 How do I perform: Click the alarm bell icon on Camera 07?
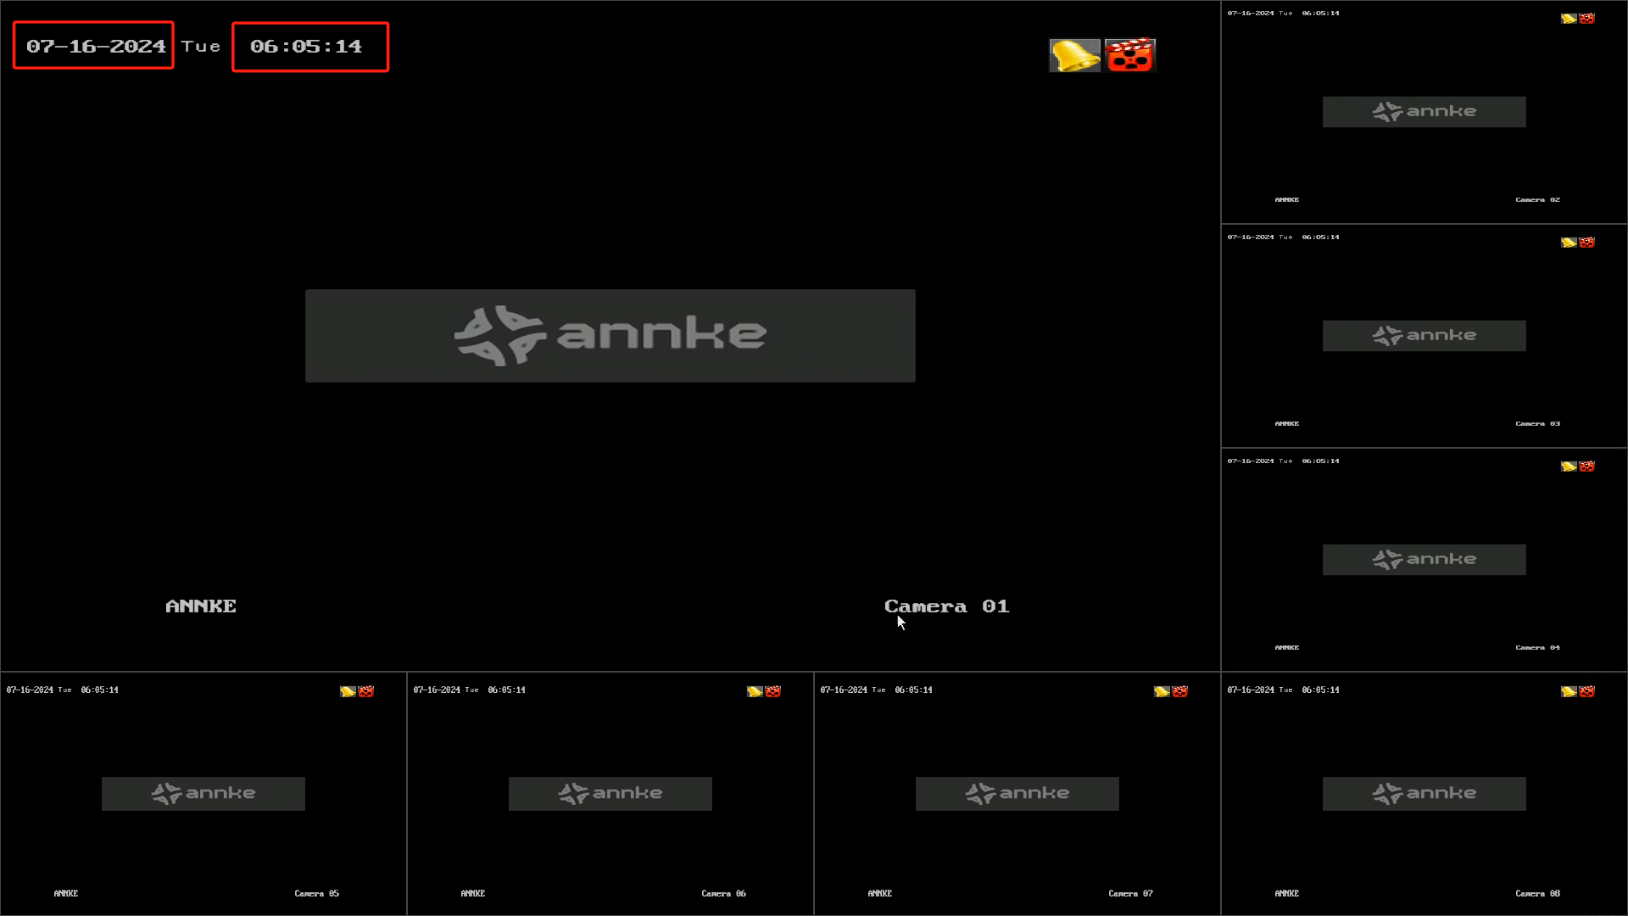coord(1162,691)
